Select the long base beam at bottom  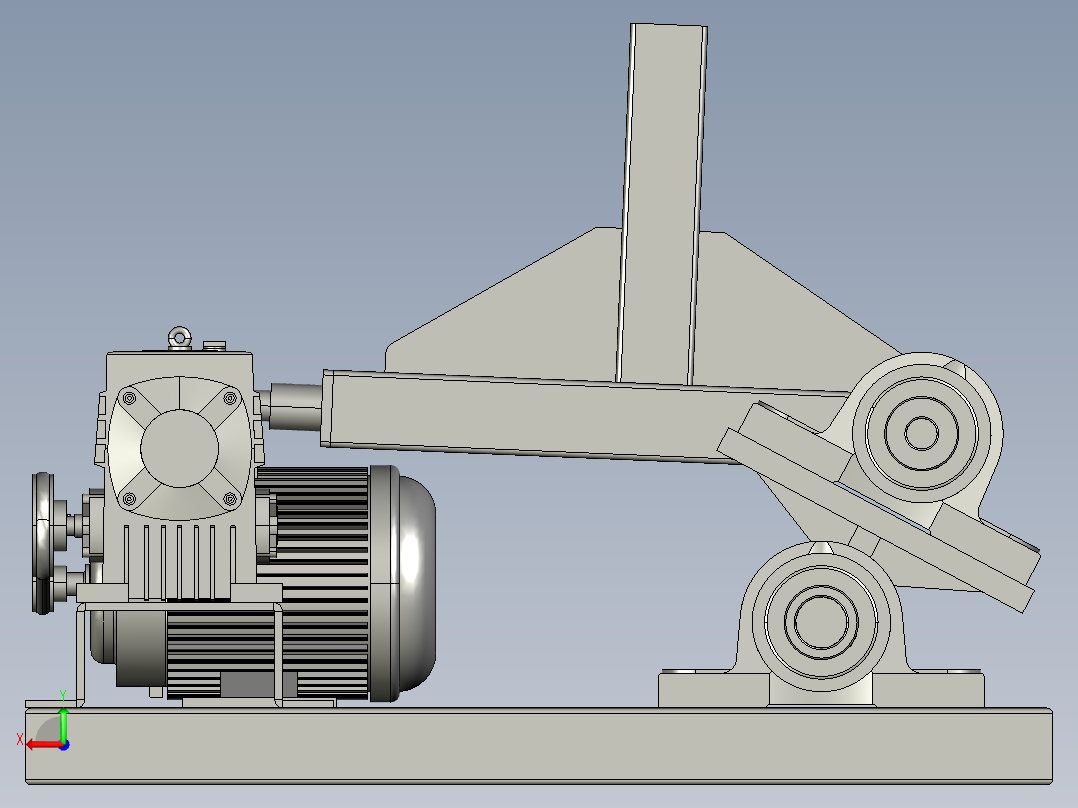pos(539,746)
